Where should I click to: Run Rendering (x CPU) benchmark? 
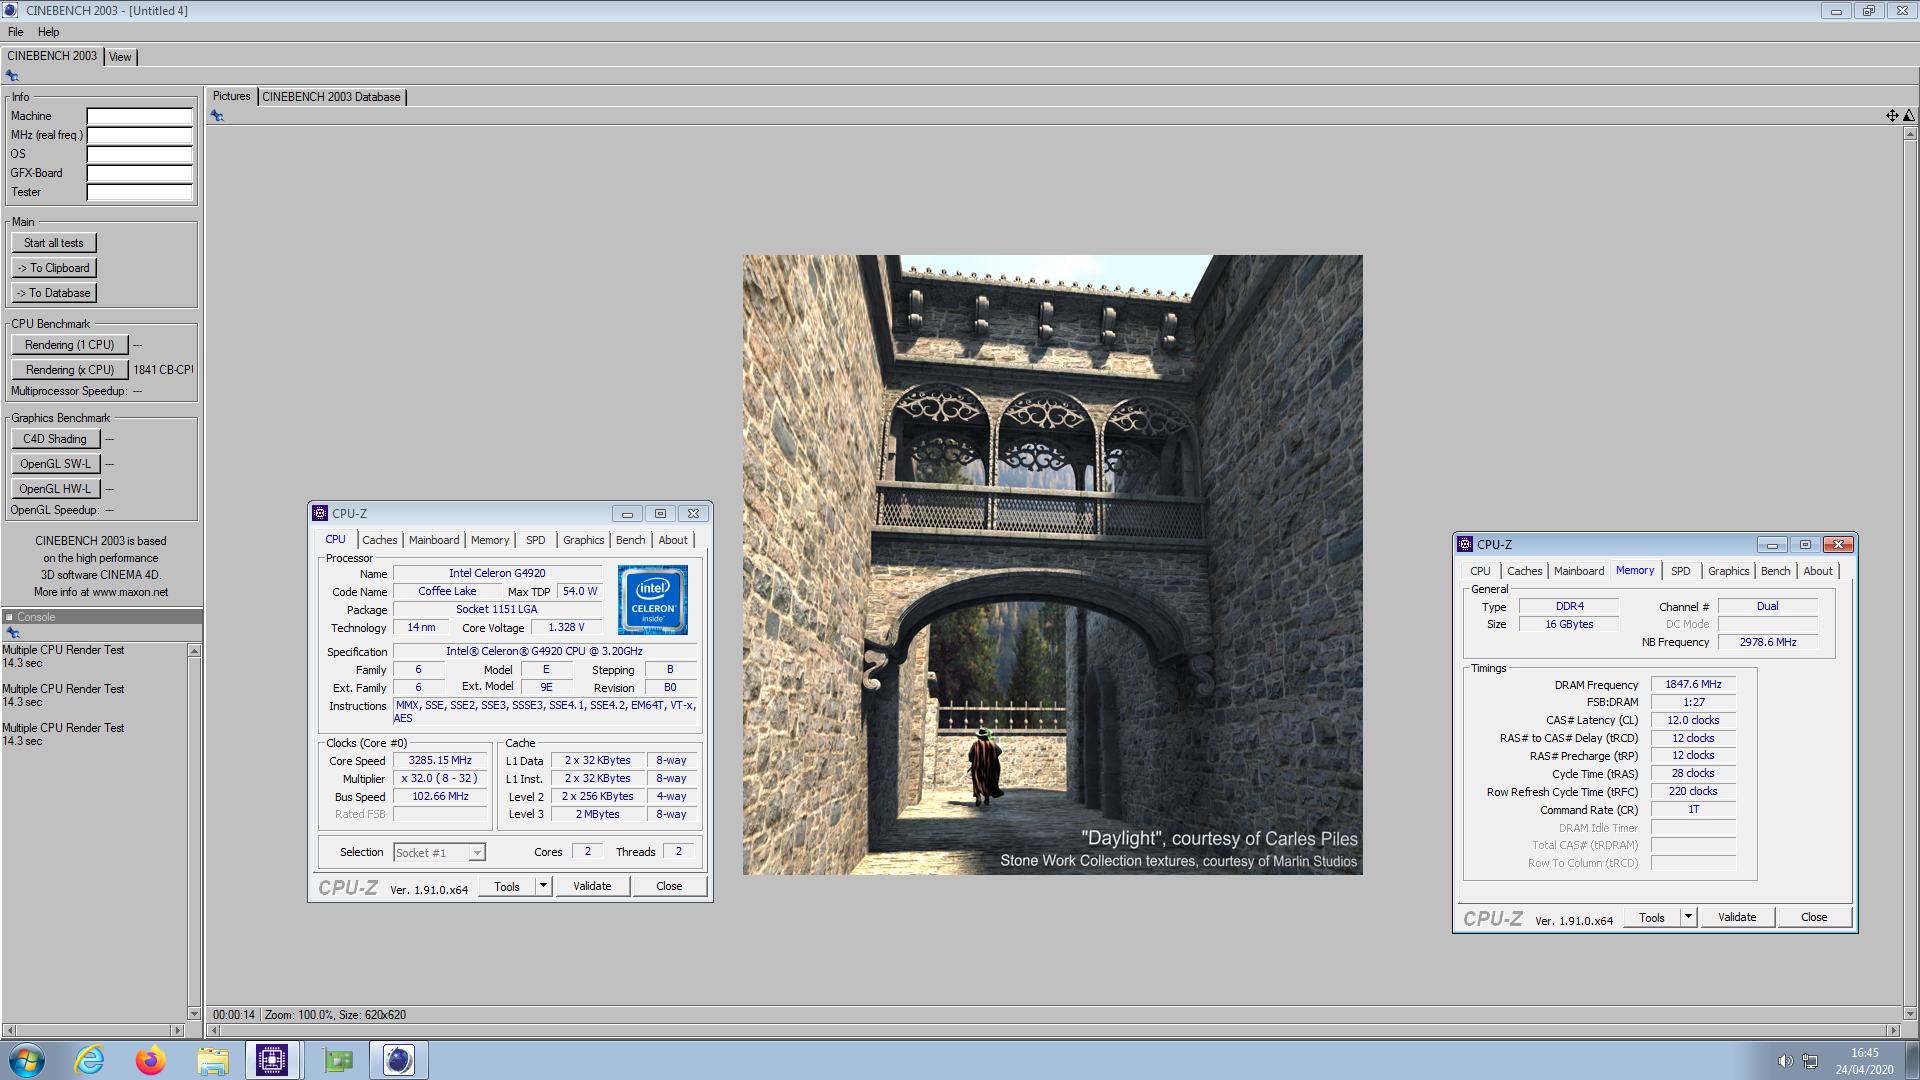coord(70,370)
